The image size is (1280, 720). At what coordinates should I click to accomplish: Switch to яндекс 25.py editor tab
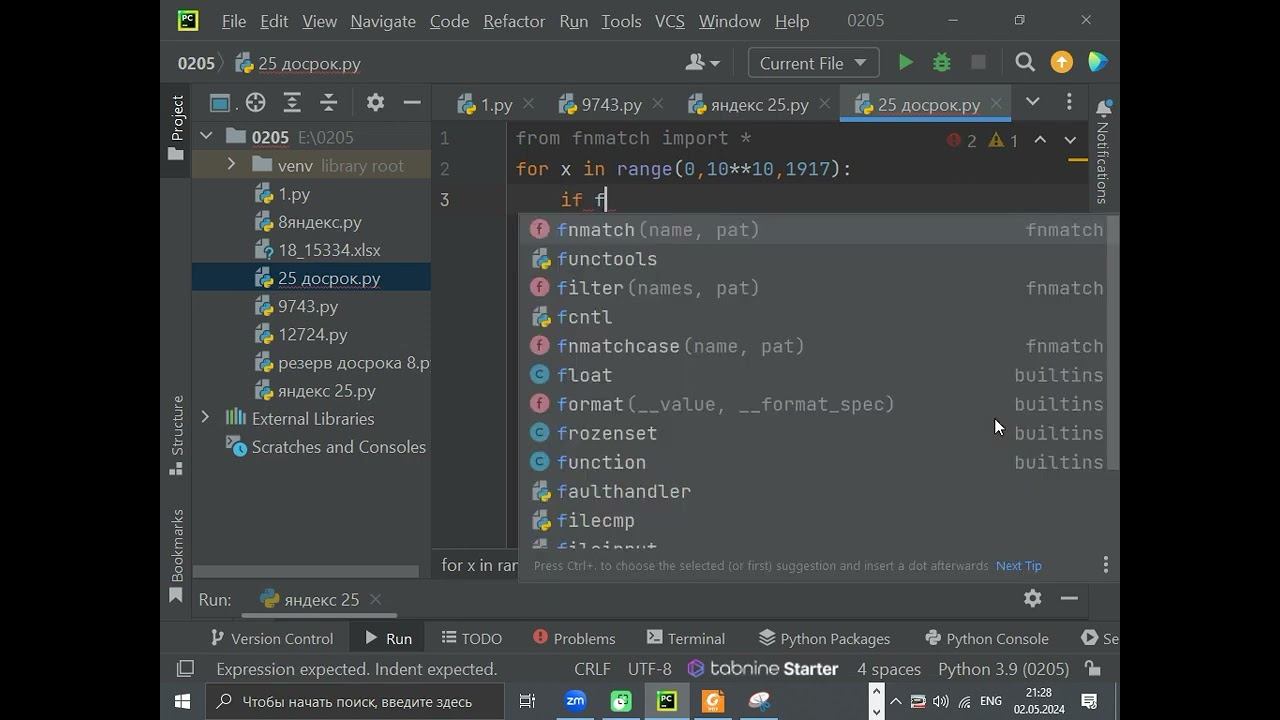[x=758, y=104]
